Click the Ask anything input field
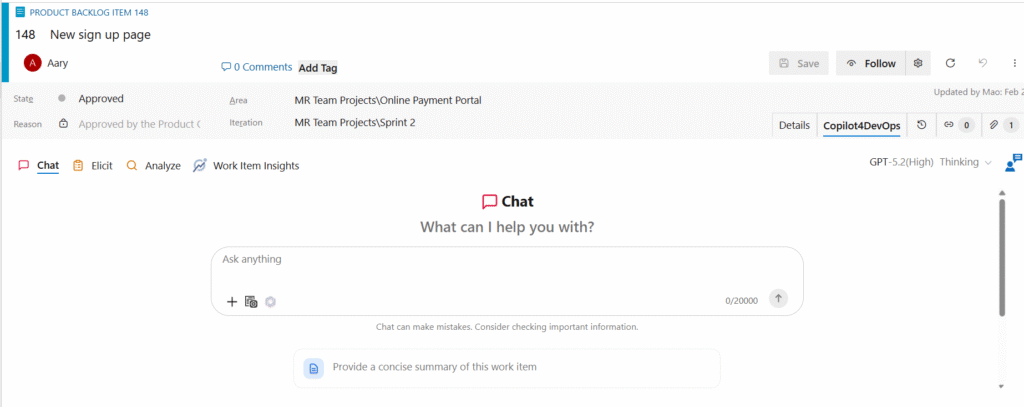This screenshot has width=1024, height=407. point(506,266)
